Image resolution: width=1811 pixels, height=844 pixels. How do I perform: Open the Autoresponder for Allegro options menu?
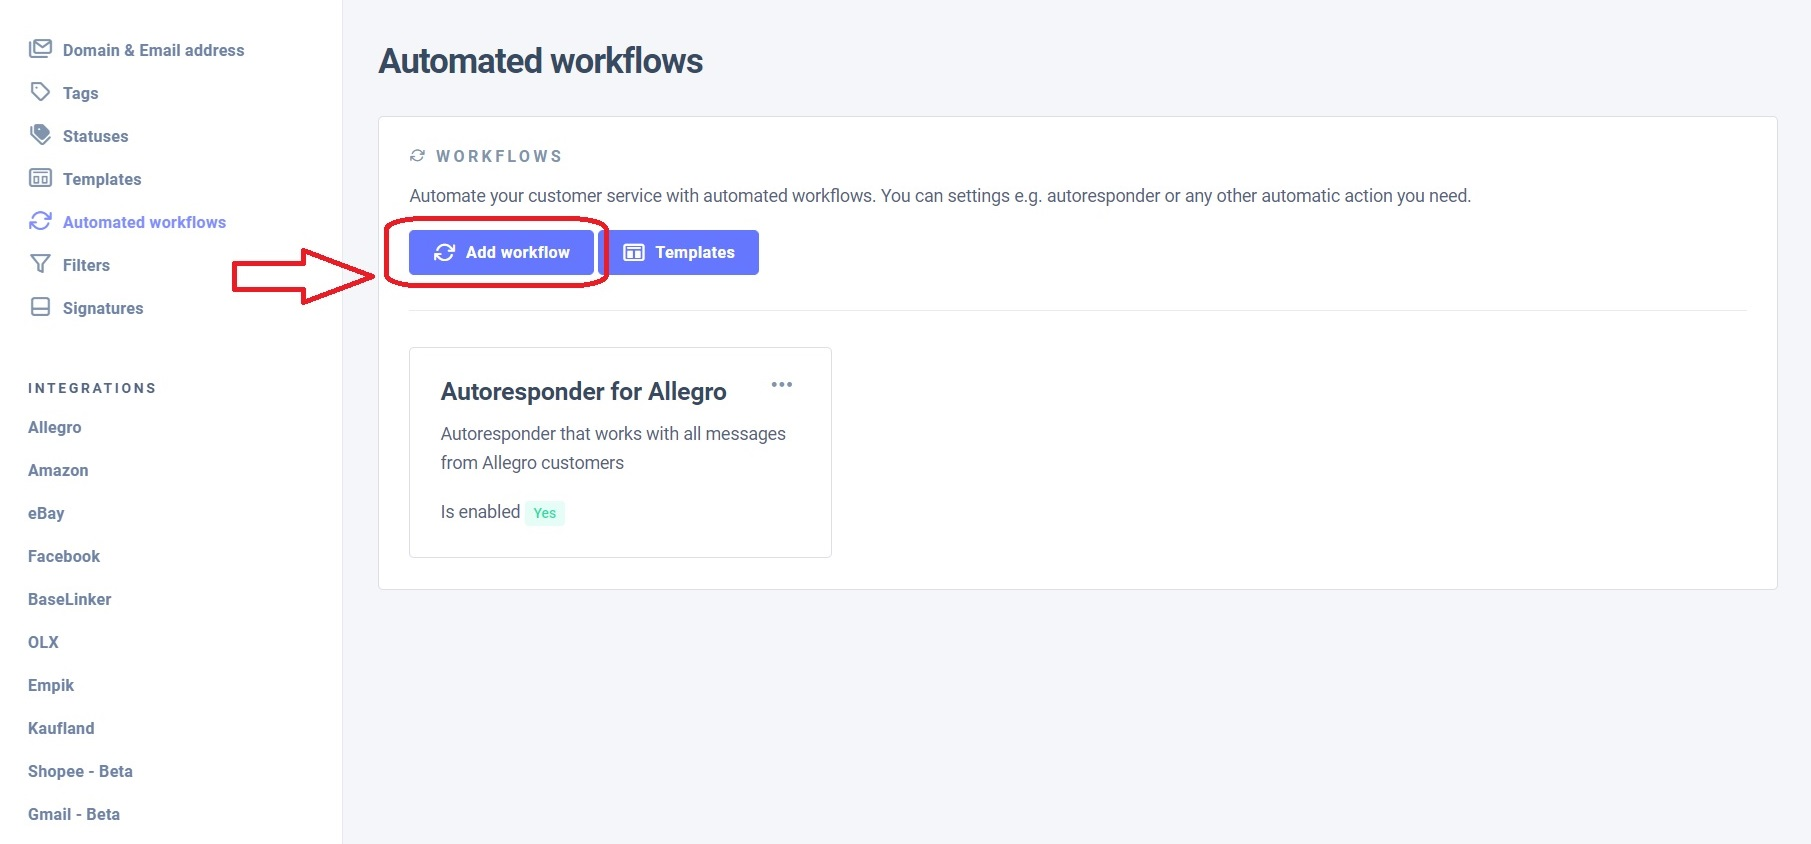coord(782,385)
